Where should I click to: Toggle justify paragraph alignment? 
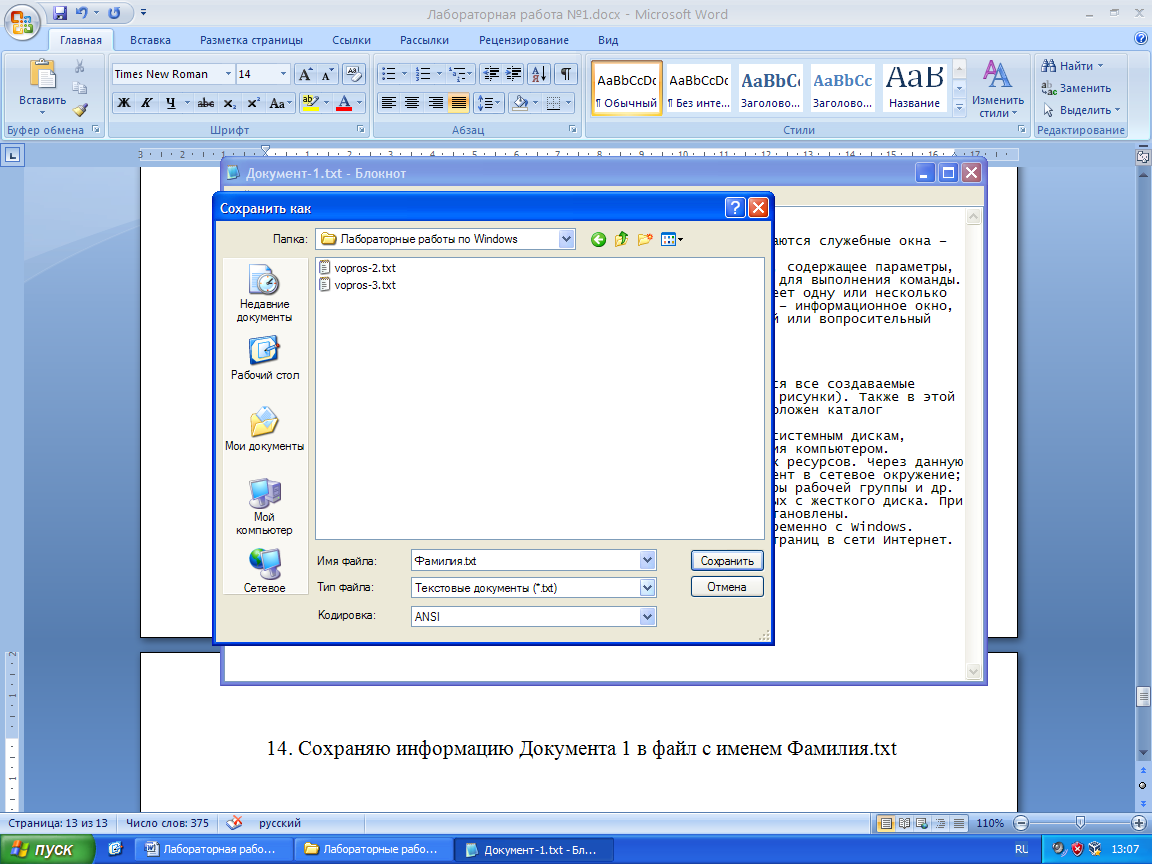point(458,103)
